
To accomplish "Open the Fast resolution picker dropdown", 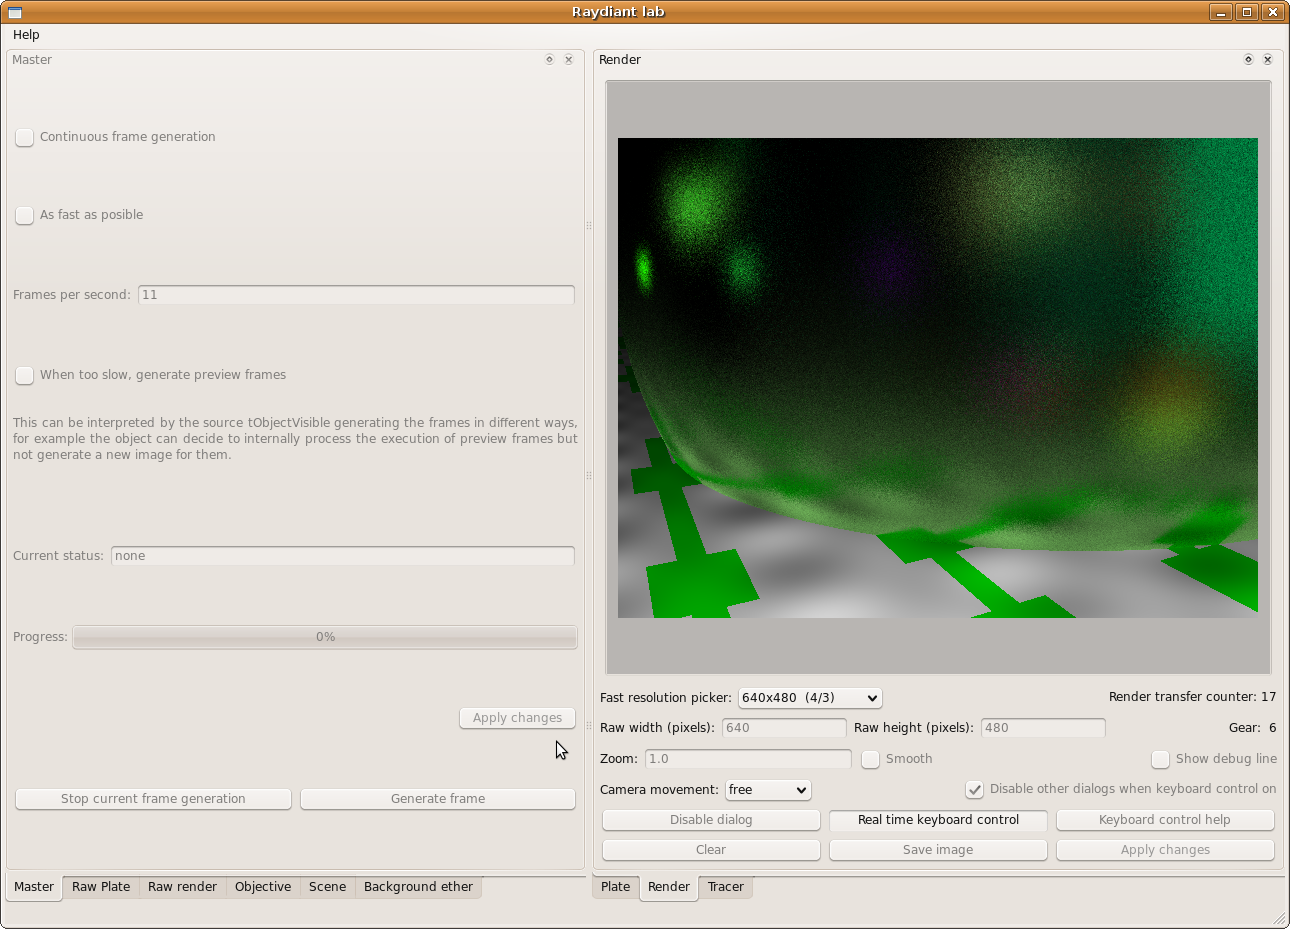I will (x=810, y=698).
